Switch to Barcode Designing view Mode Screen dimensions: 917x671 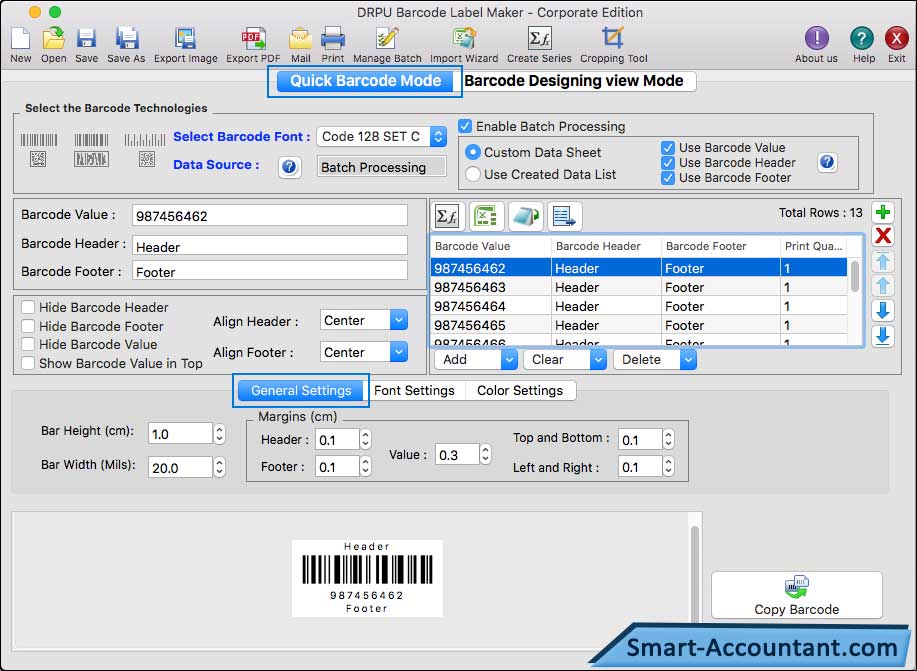pos(574,81)
